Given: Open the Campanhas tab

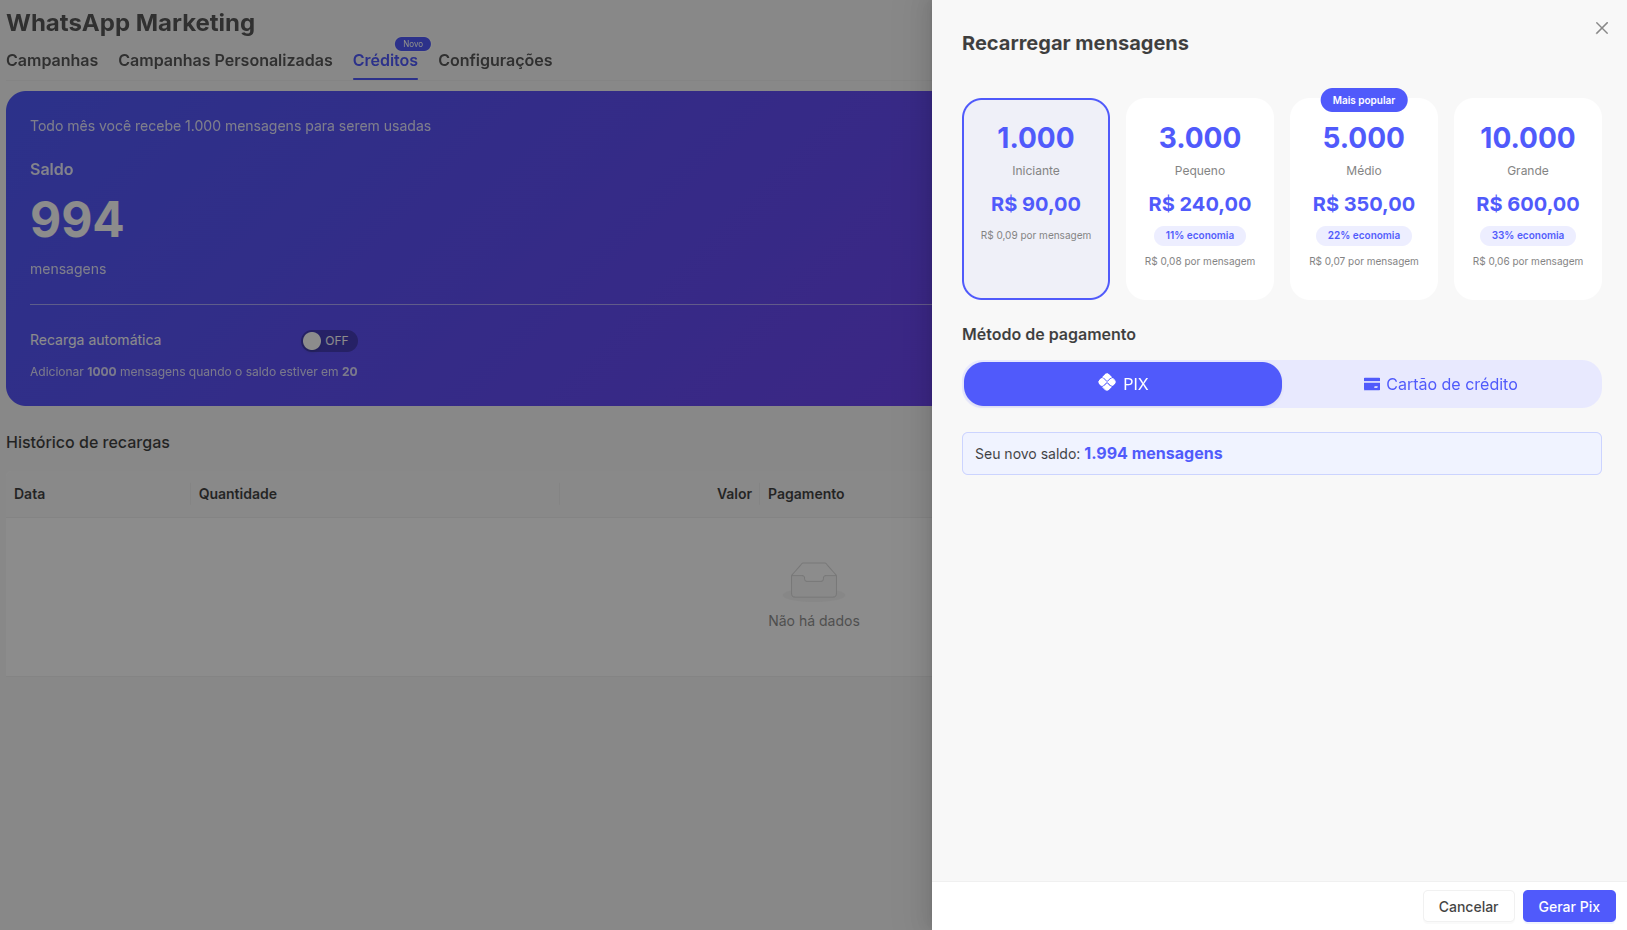Looking at the screenshot, I should (52, 60).
